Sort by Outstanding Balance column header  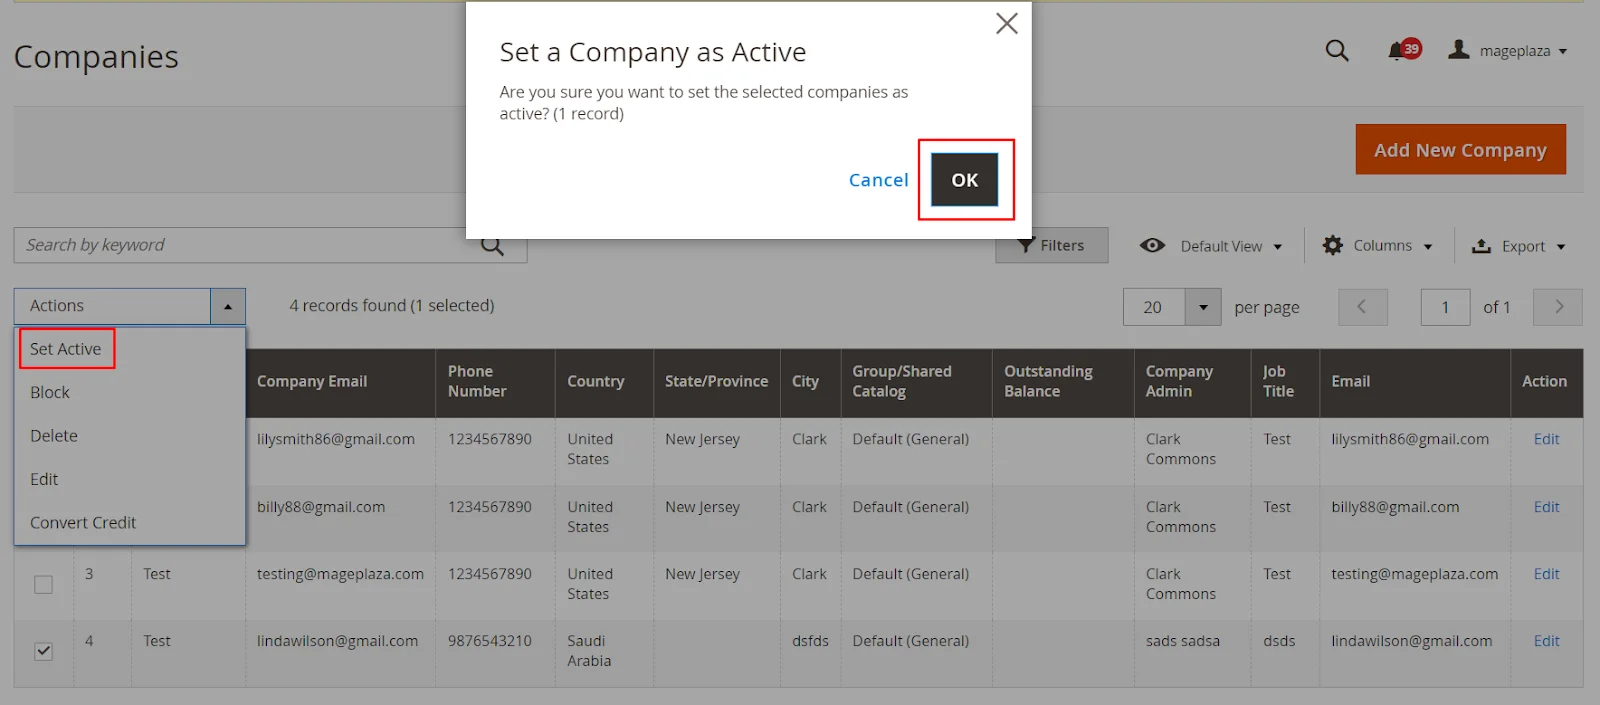[x=1063, y=382]
